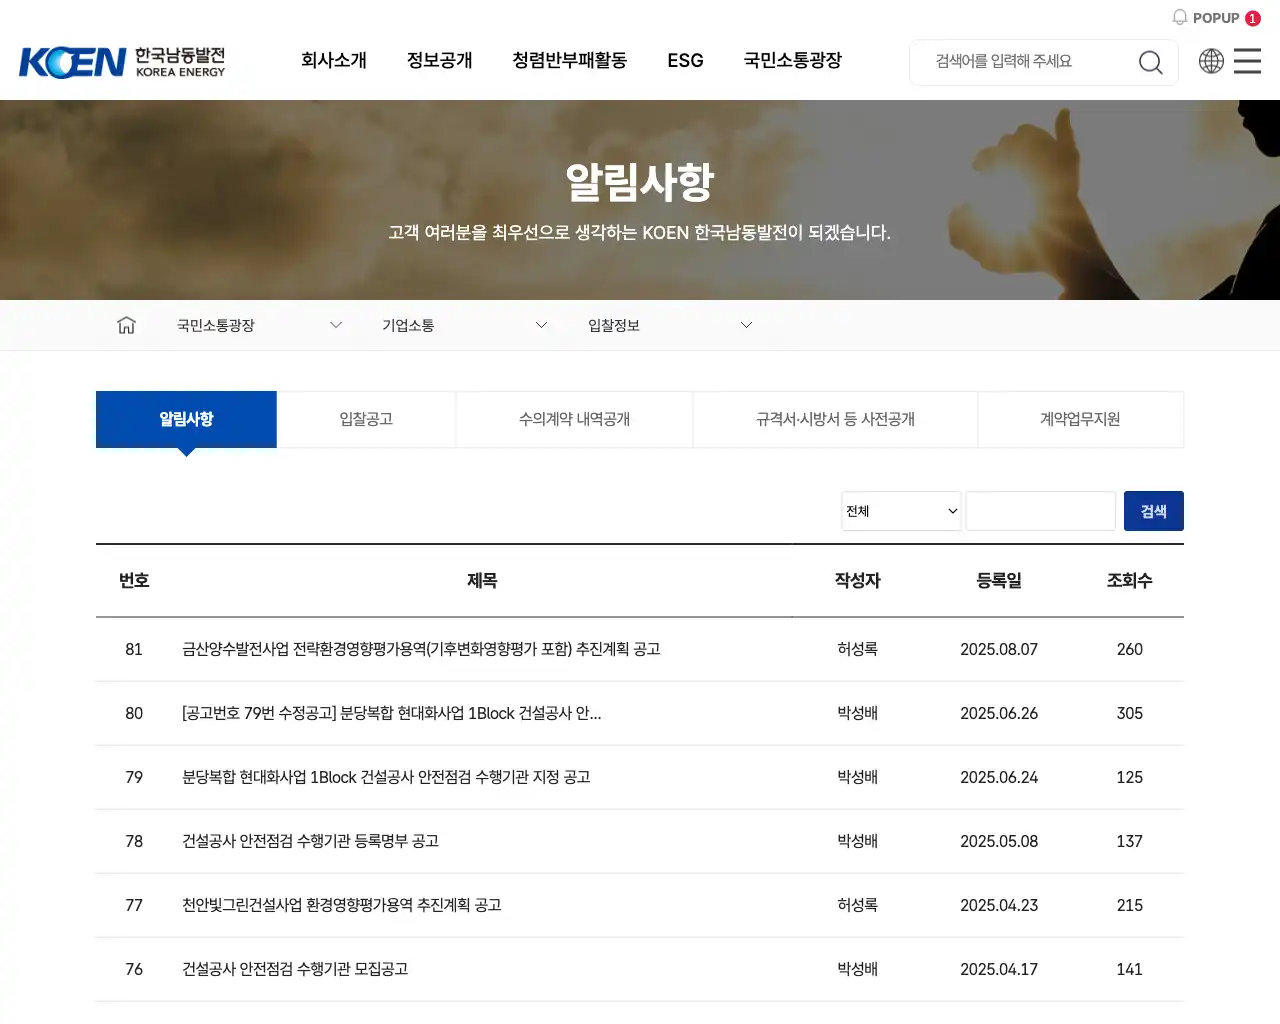The width and height of the screenshot is (1280, 1024).
Task: Switch to the 수의계약 내역공개 tab
Action: [574, 419]
